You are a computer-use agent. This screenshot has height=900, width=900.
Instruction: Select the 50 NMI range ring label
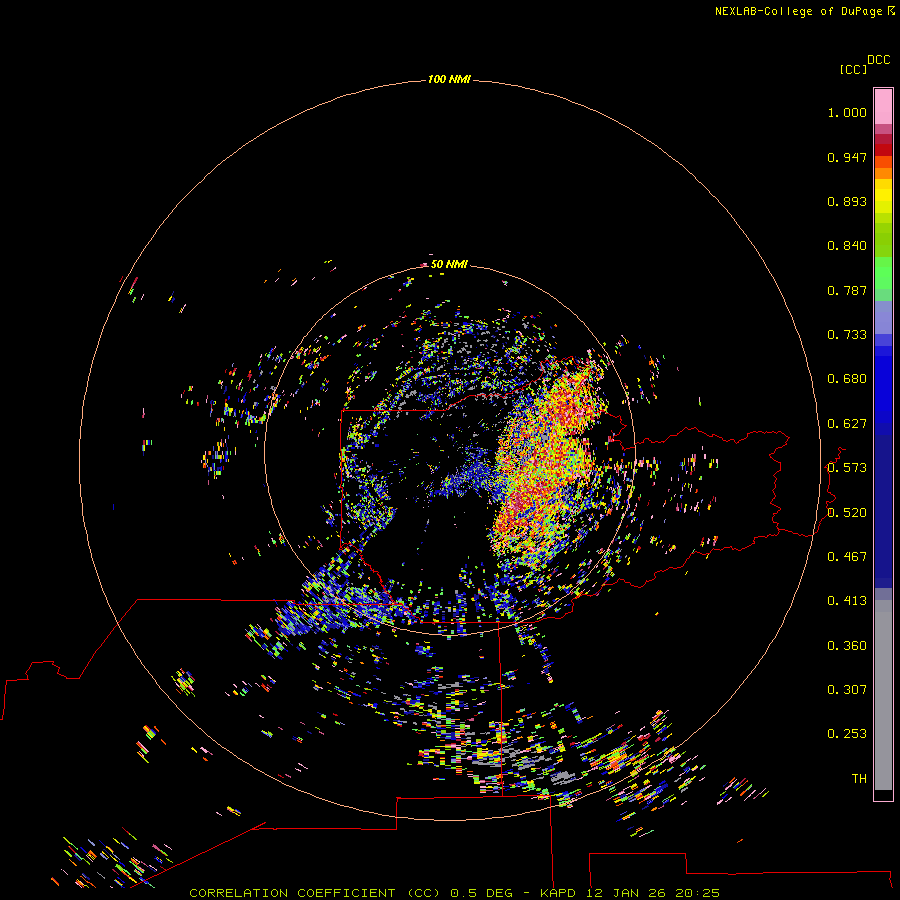(449, 264)
